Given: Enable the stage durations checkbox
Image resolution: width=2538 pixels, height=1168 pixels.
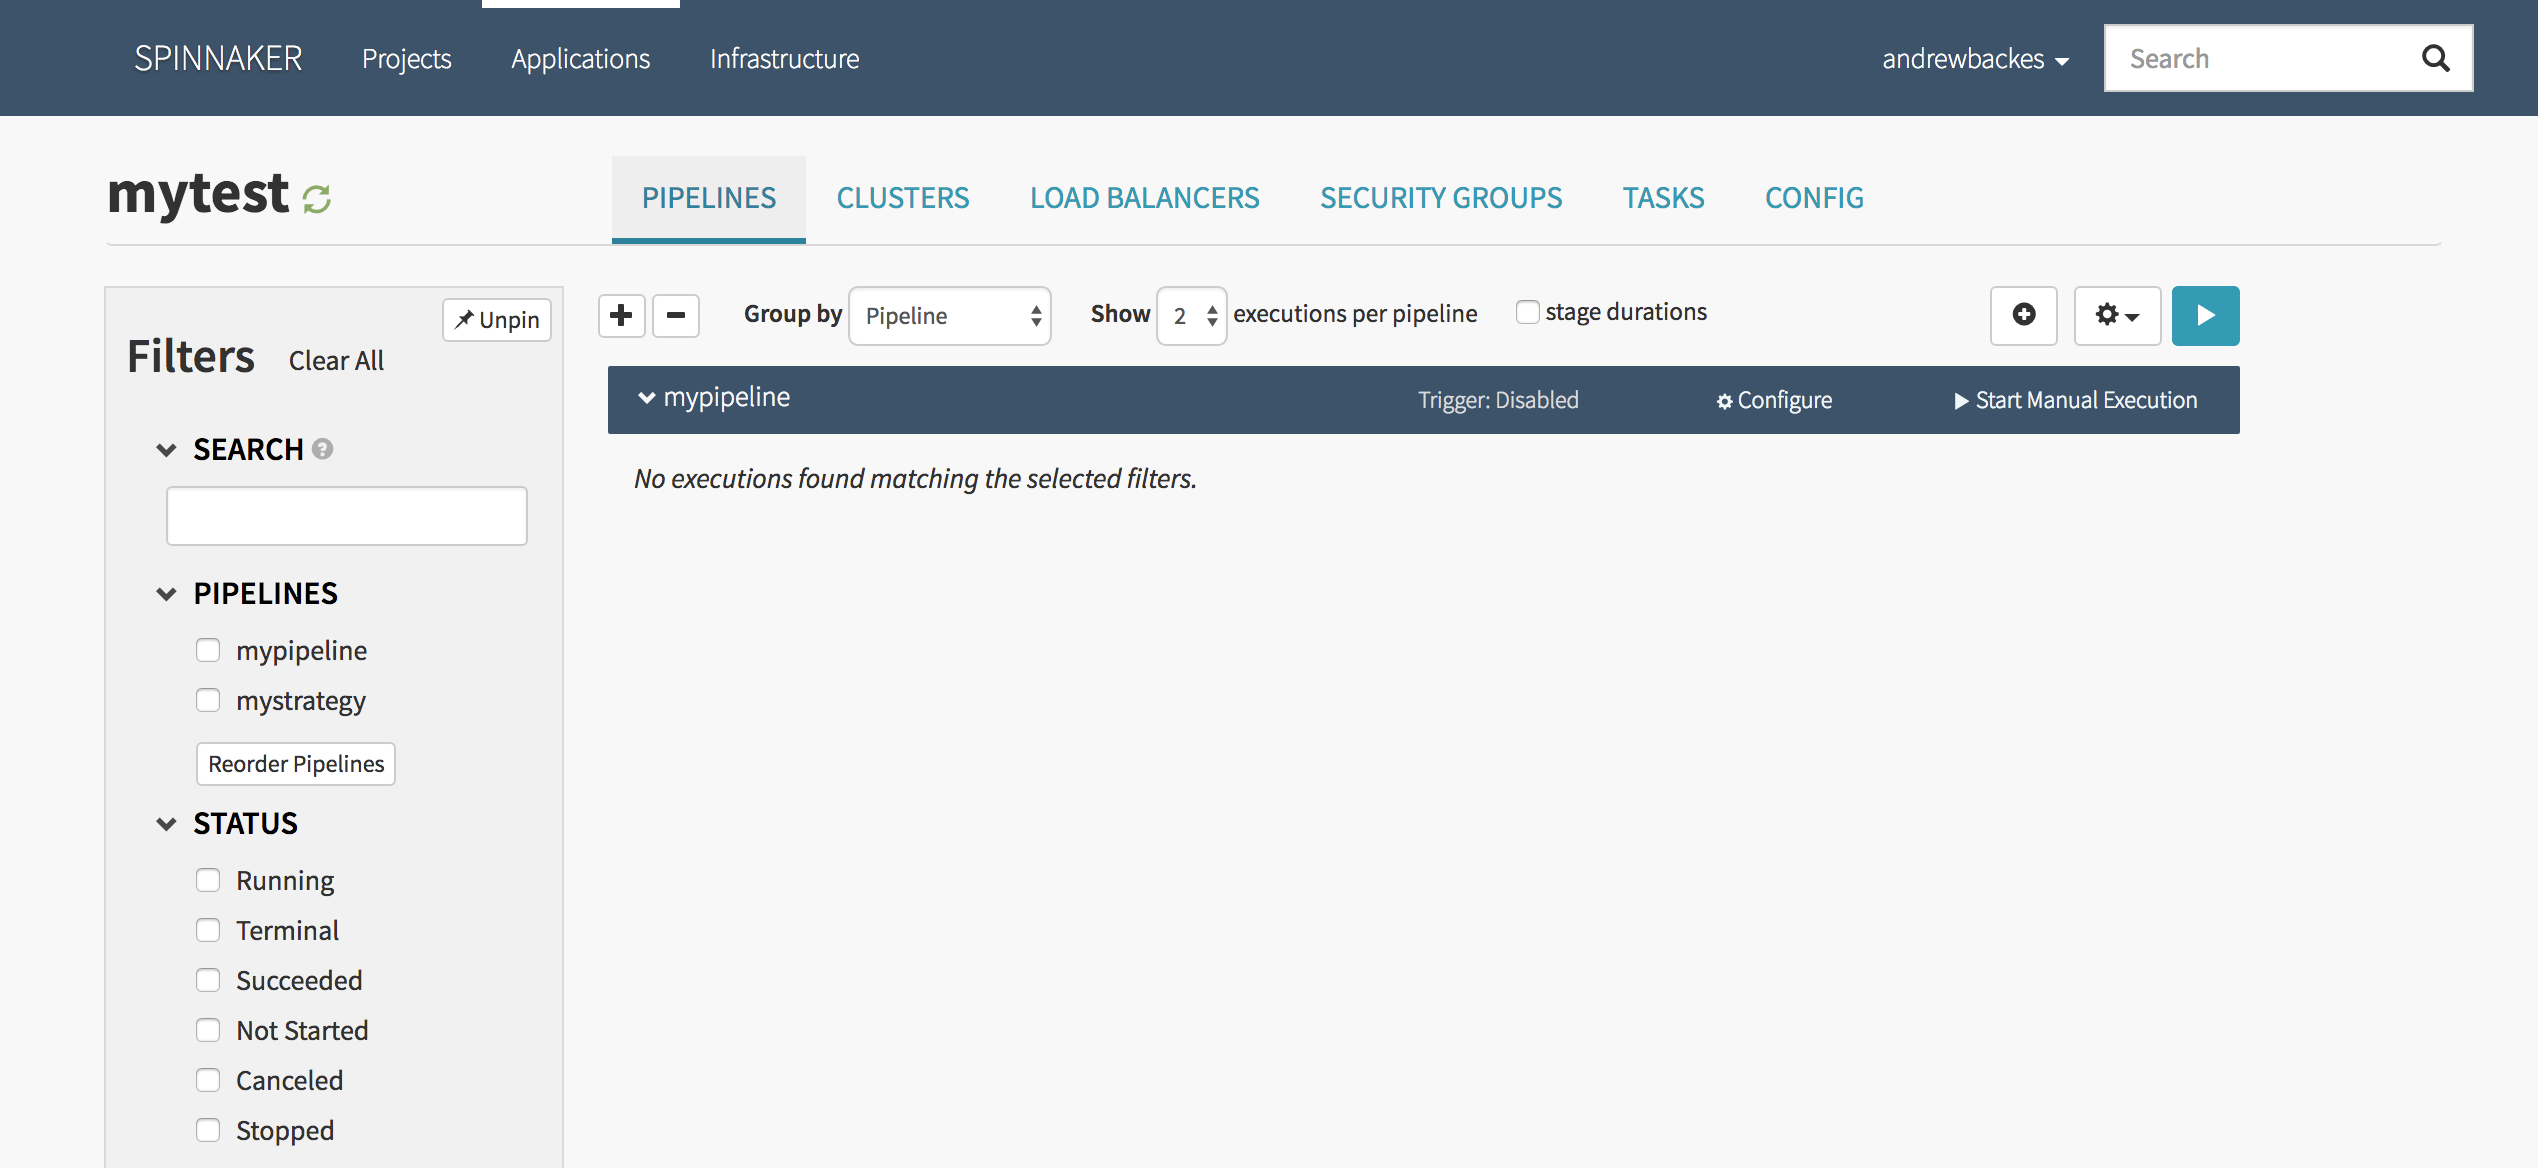Looking at the screenshot, I should click(x=1527, y=312).
